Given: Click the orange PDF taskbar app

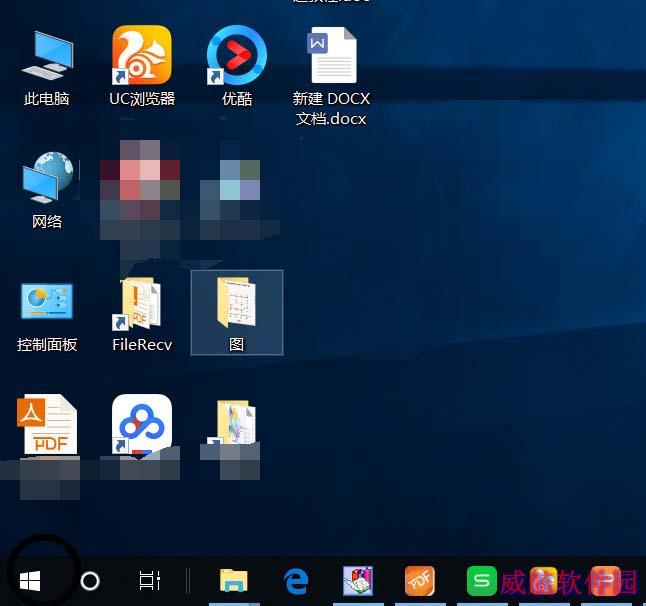Looking at the screenshot, I should click(419, 581).
